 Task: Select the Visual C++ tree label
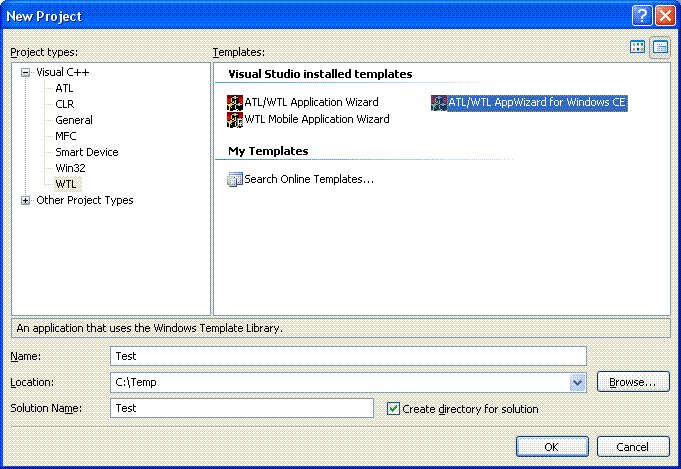pos(63,72)
